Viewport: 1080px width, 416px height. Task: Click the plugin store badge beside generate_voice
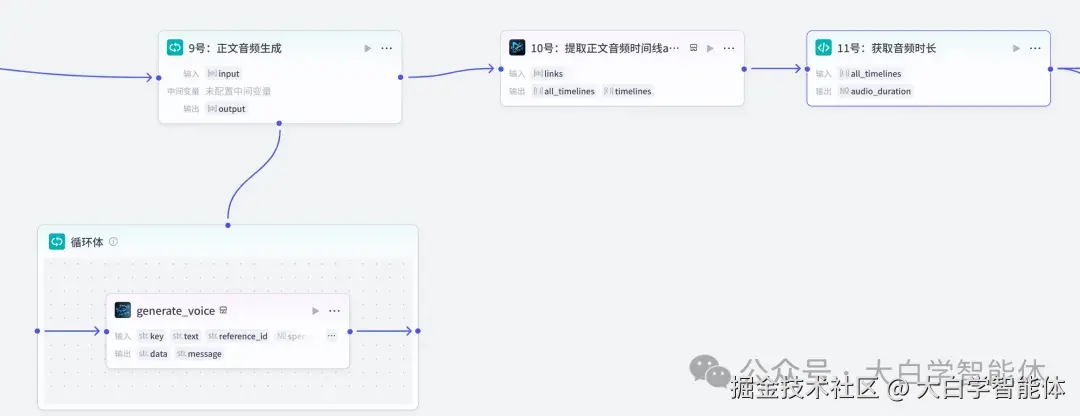pos(223,311)
